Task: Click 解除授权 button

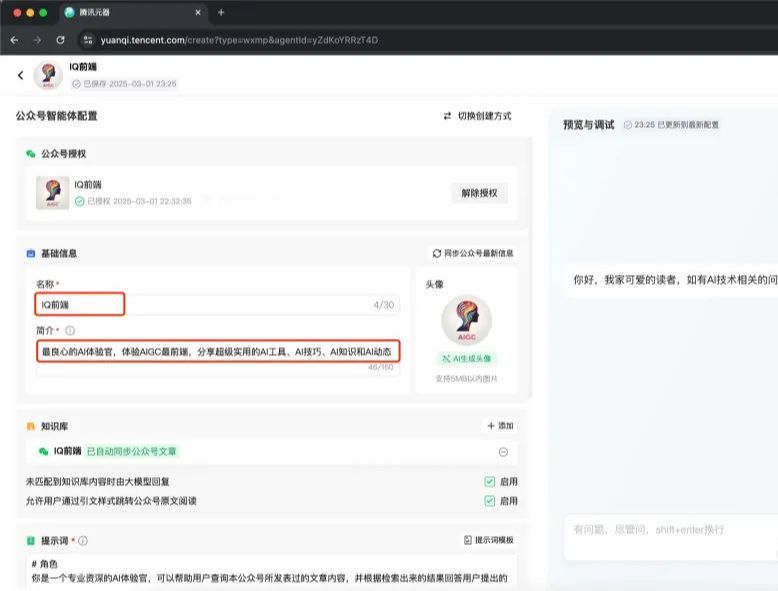Action: pos(479,193)
